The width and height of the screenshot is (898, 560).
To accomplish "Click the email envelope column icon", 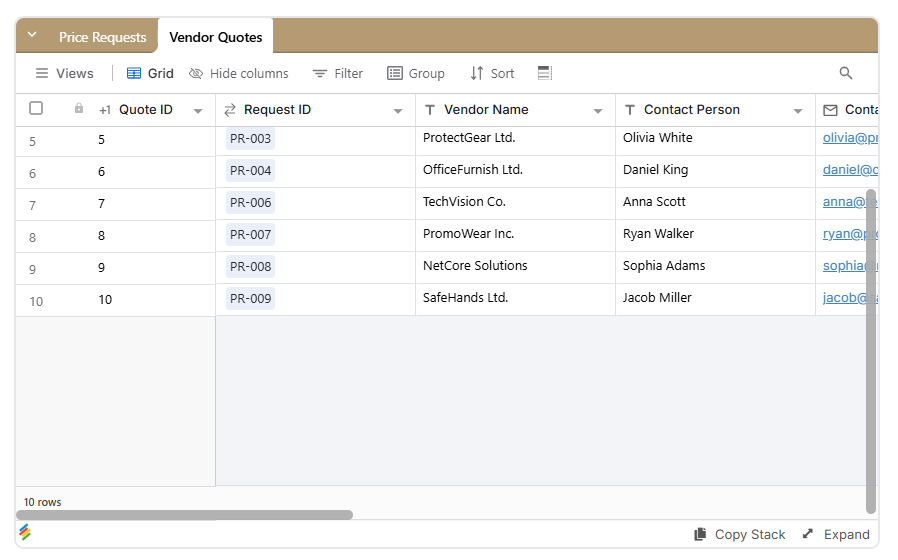I will (830, 110).
